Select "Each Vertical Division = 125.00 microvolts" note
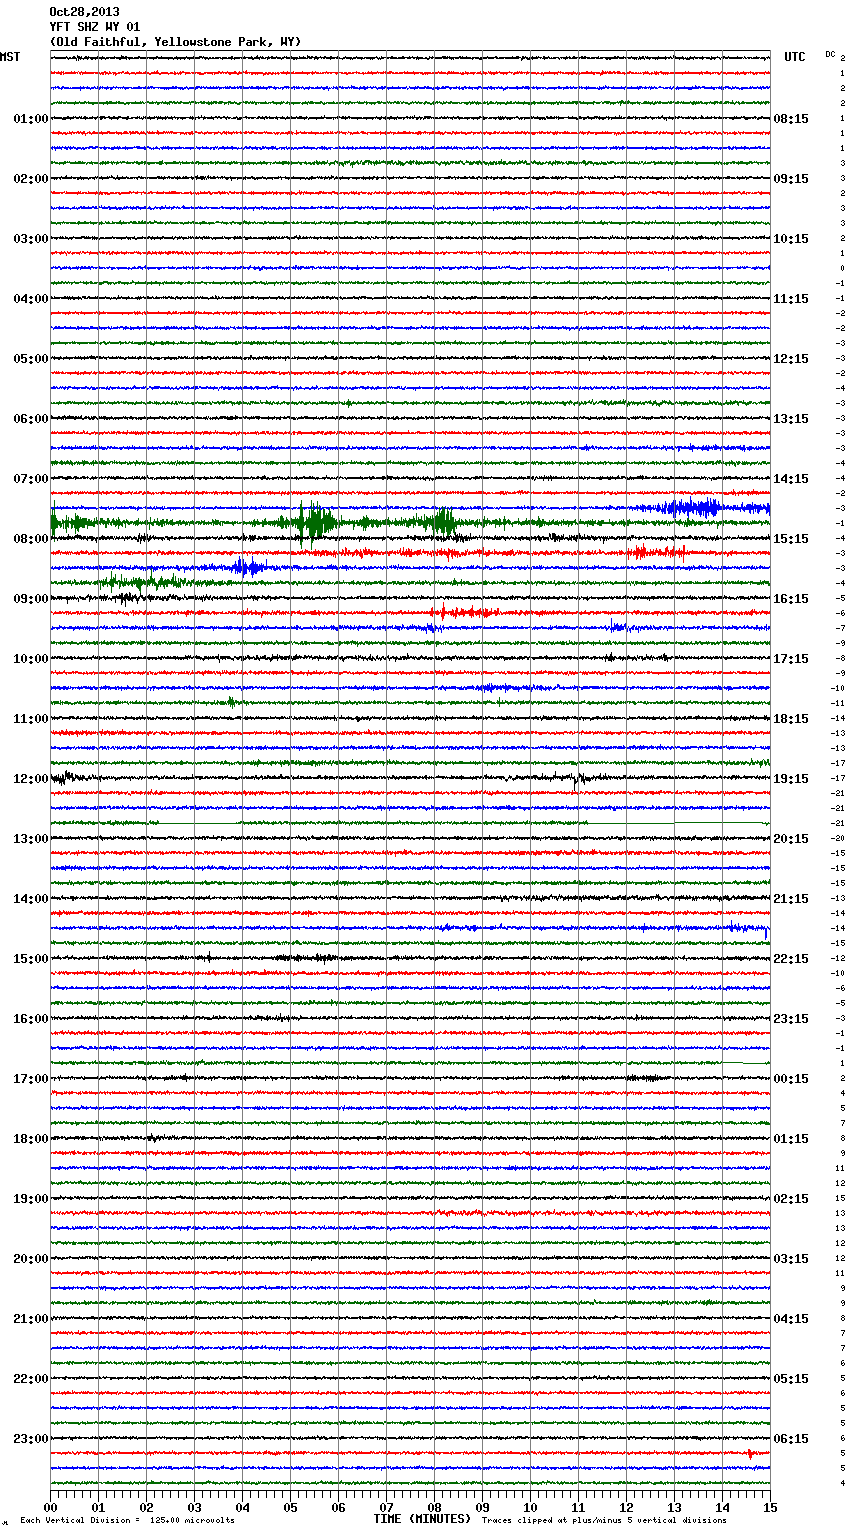The height and width of the screenshot is (1534, 850). [x=128, y=1520]
